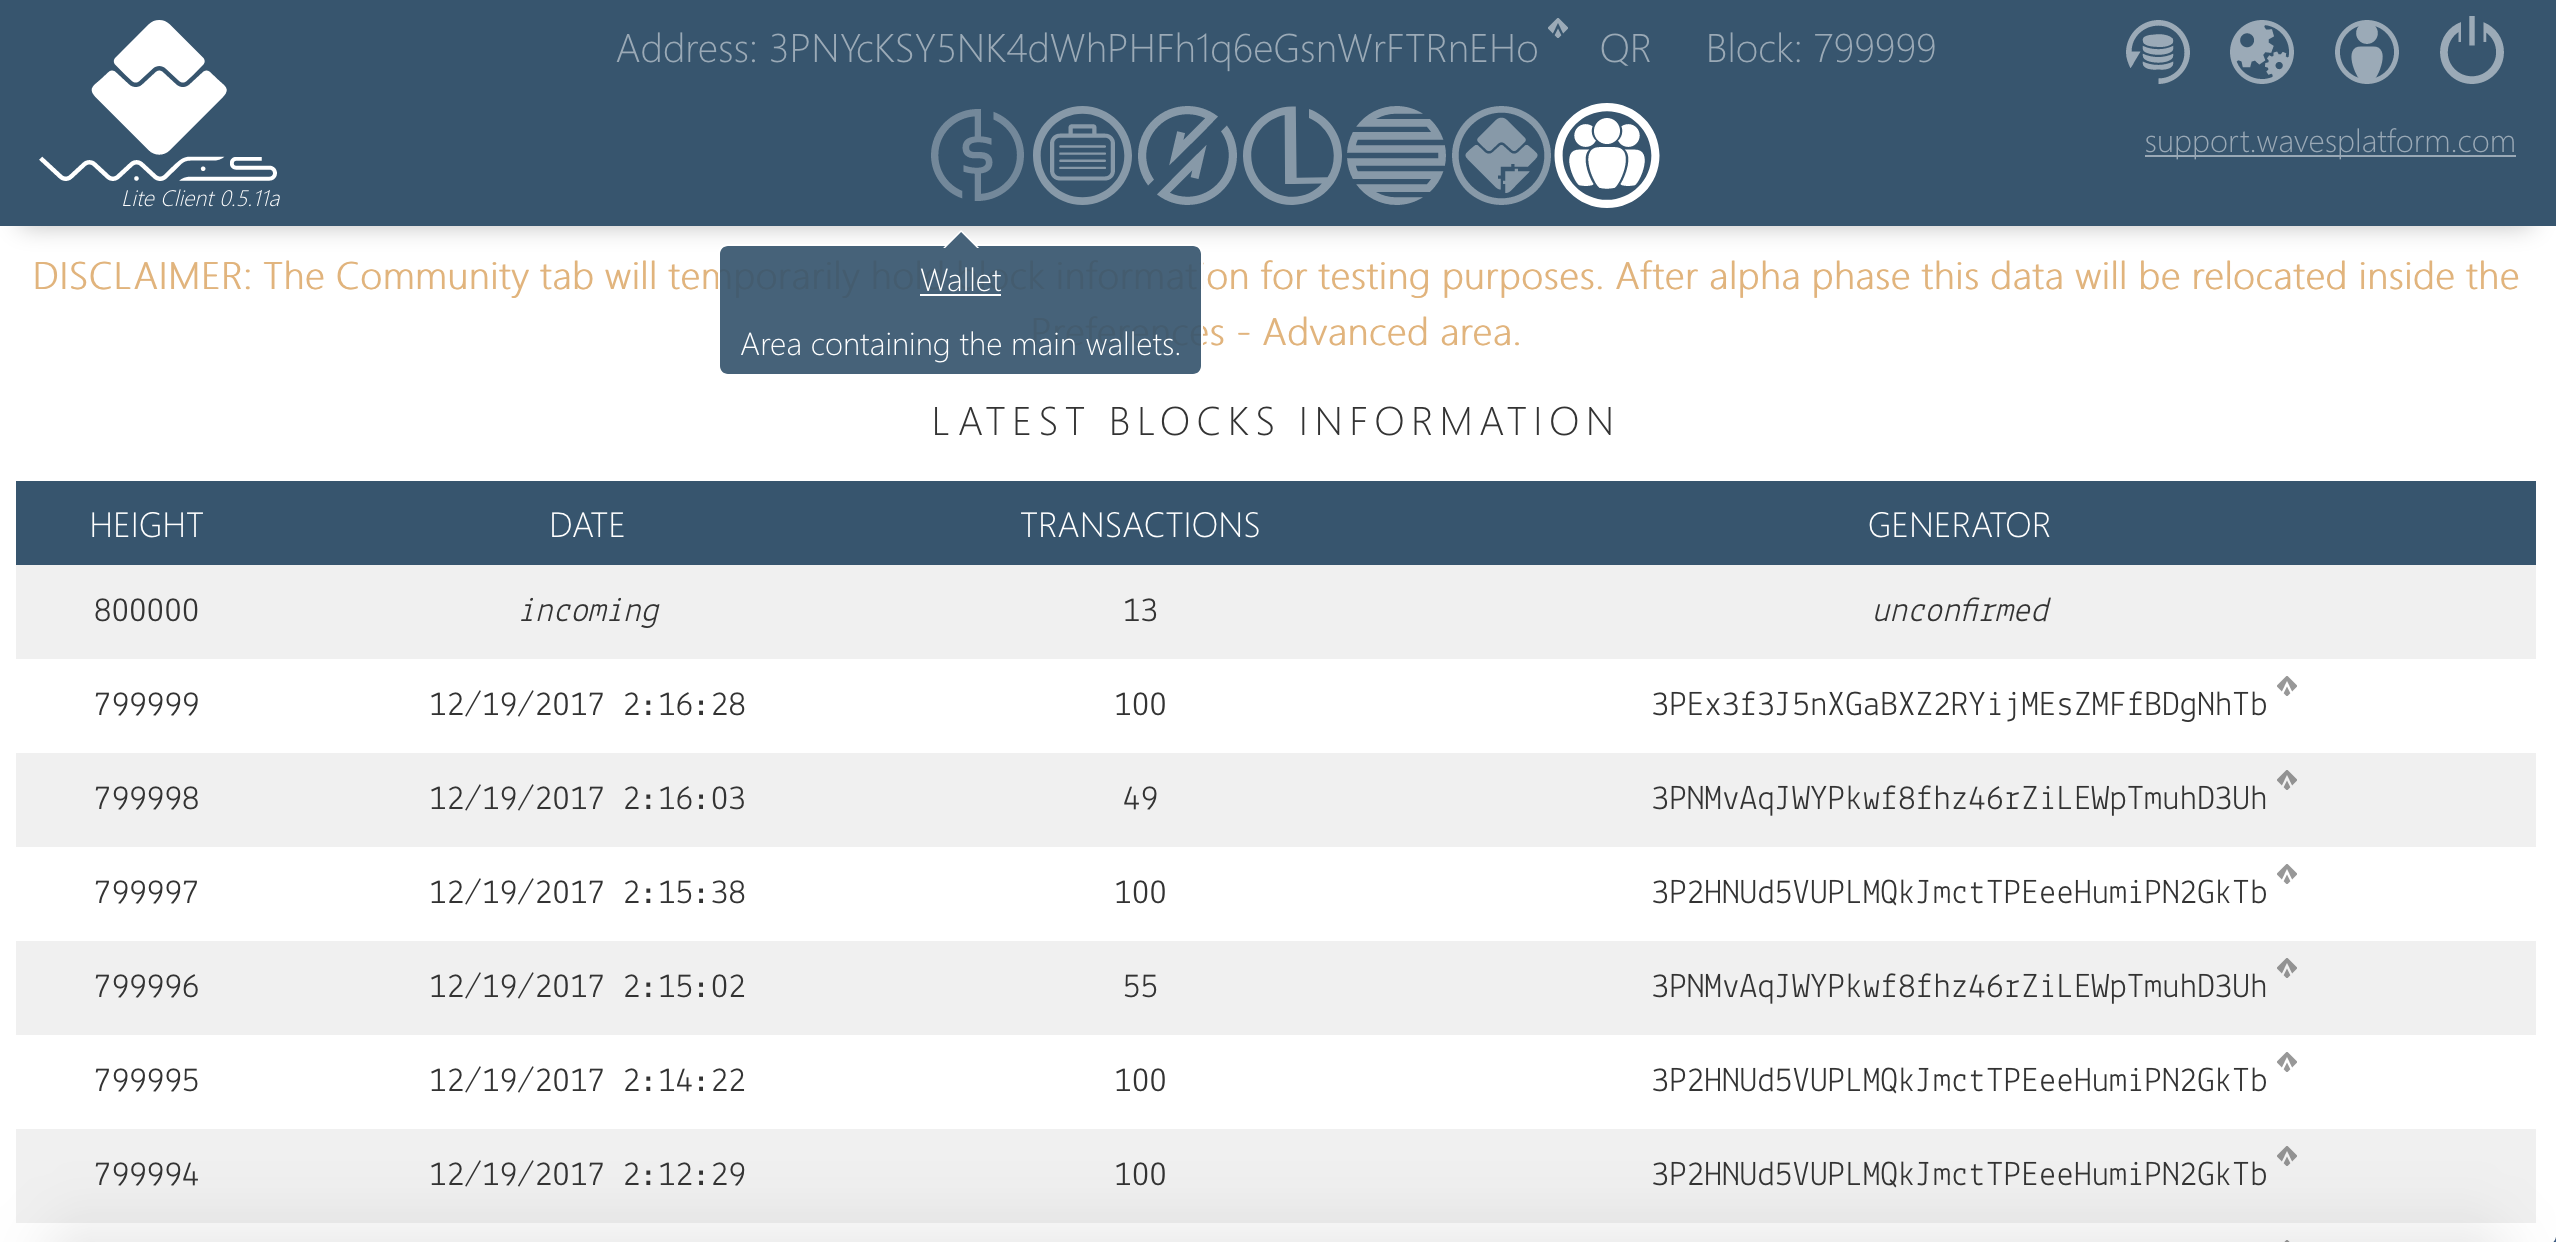Copy generator address of block 799997
This screenshot has height=1242, width=2556.
point(2287,874)
